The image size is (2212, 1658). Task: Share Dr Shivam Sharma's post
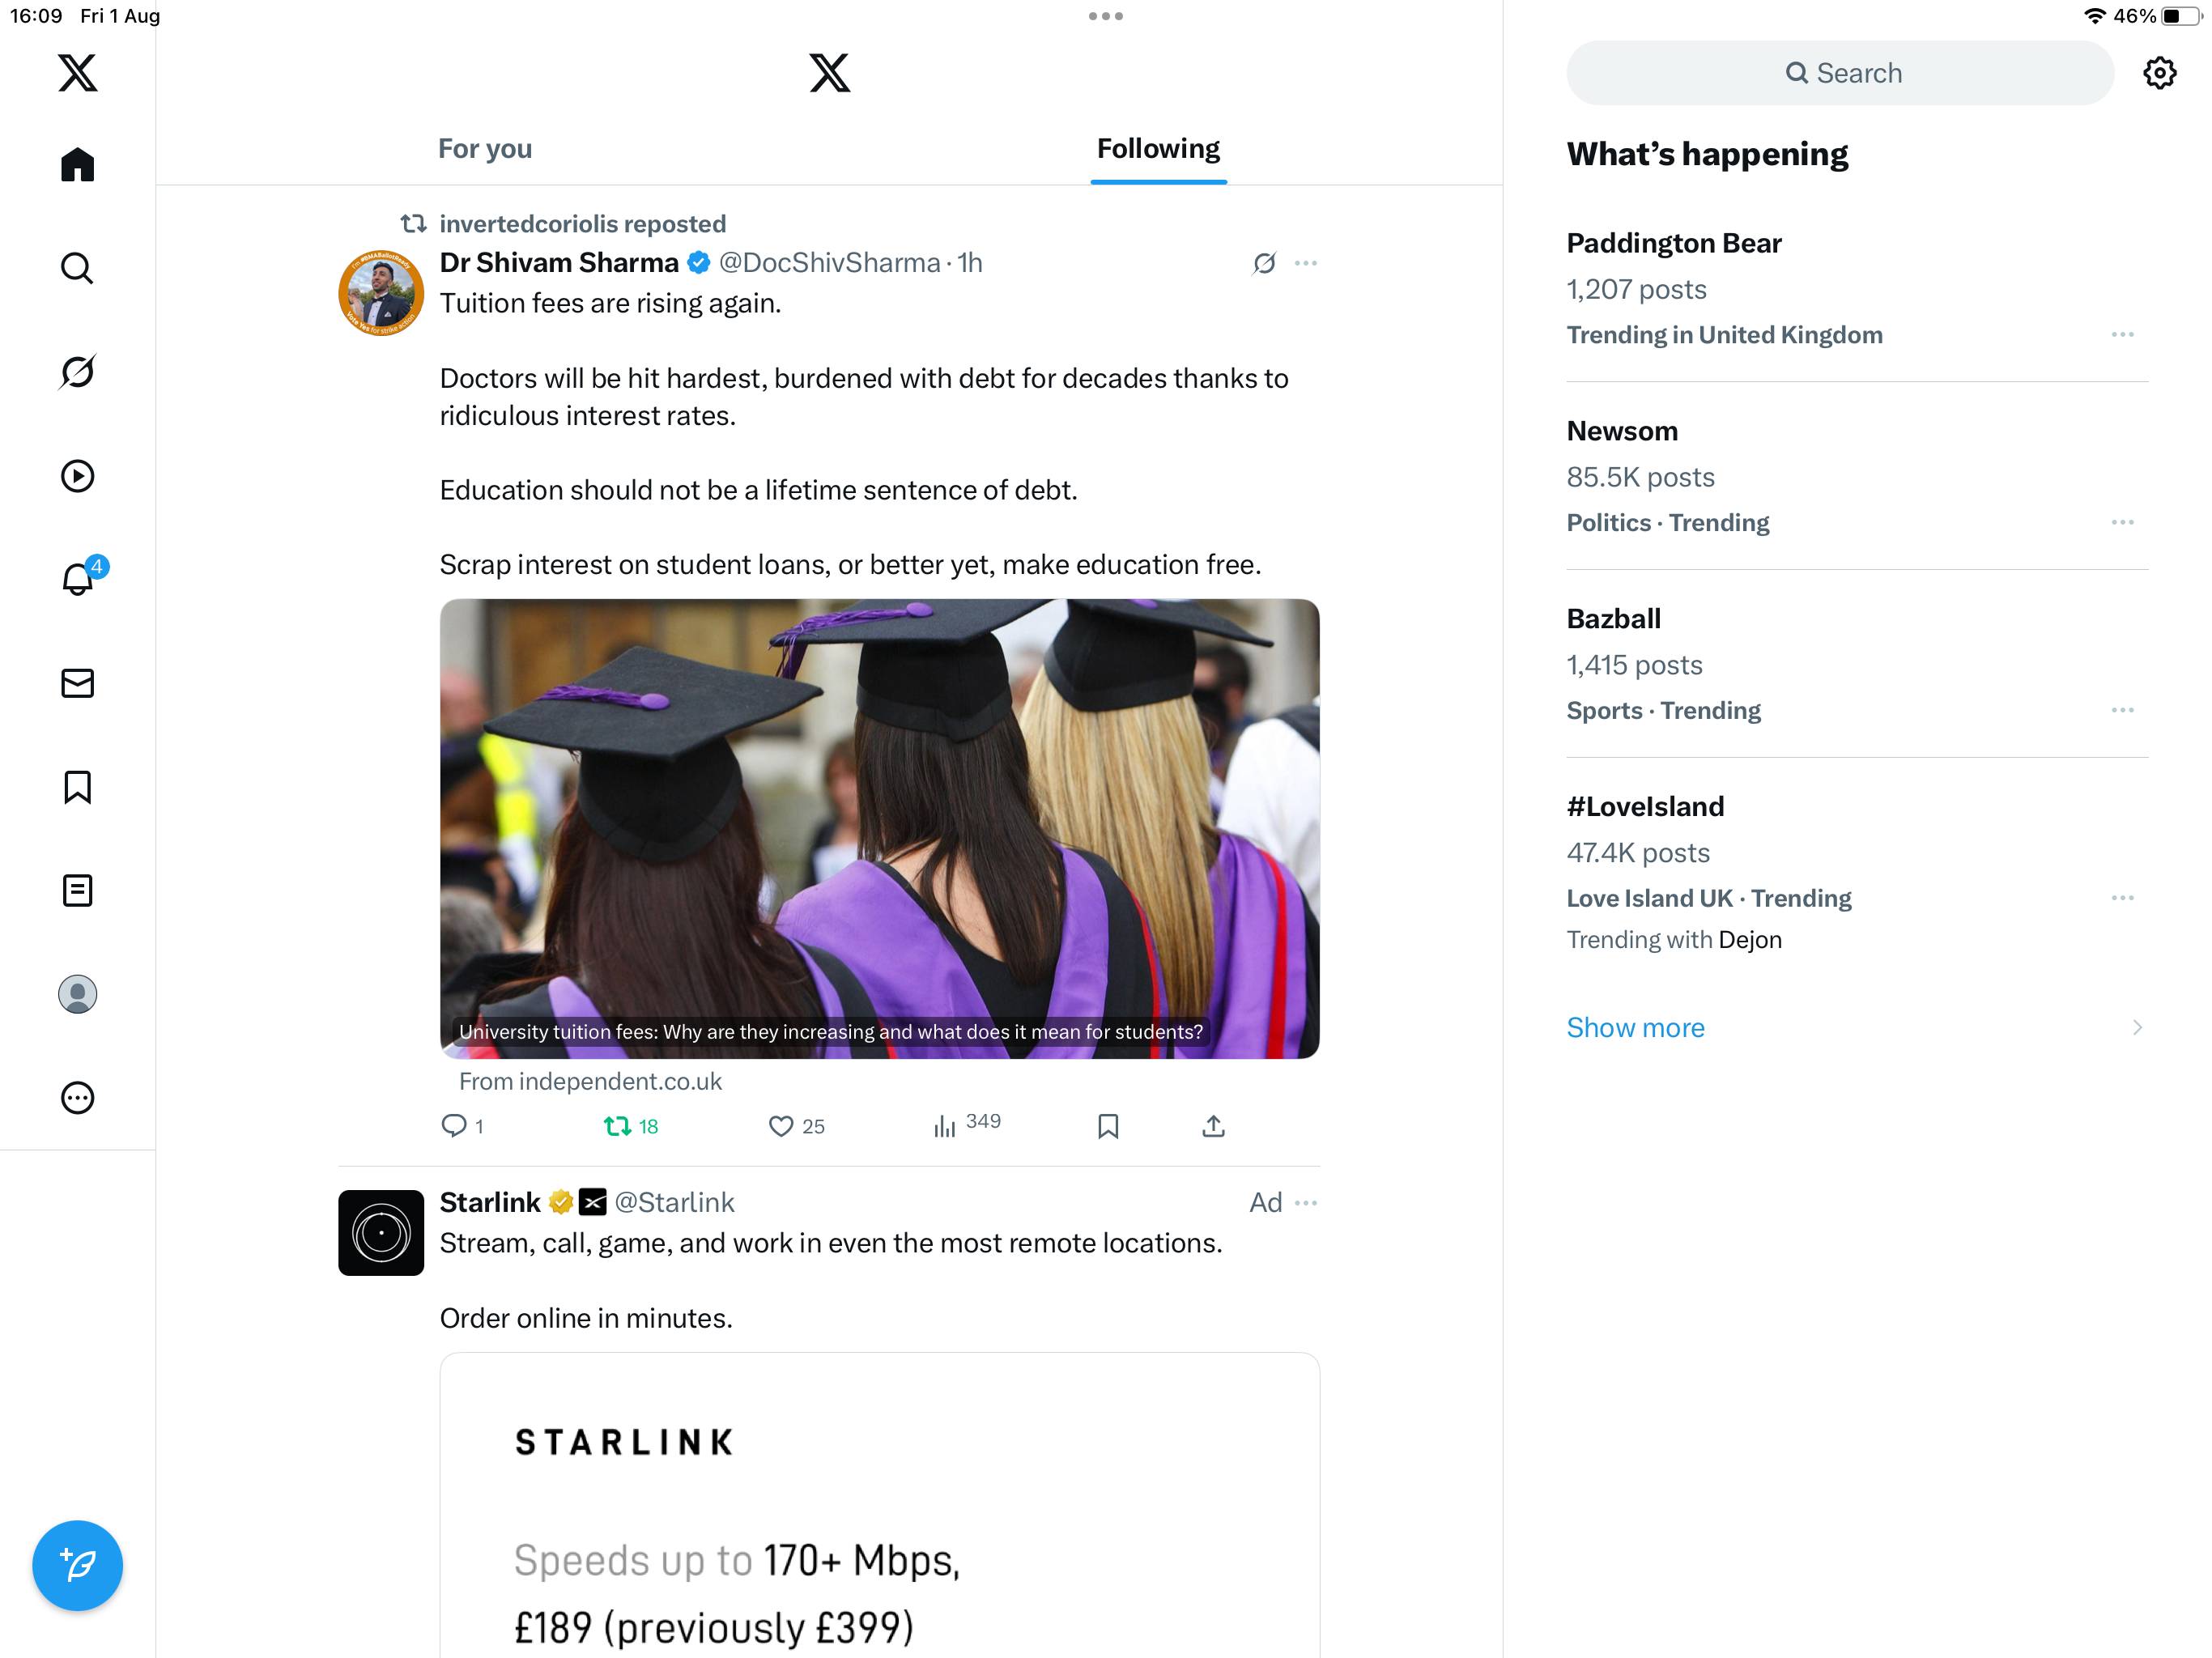[1212, 1126]
